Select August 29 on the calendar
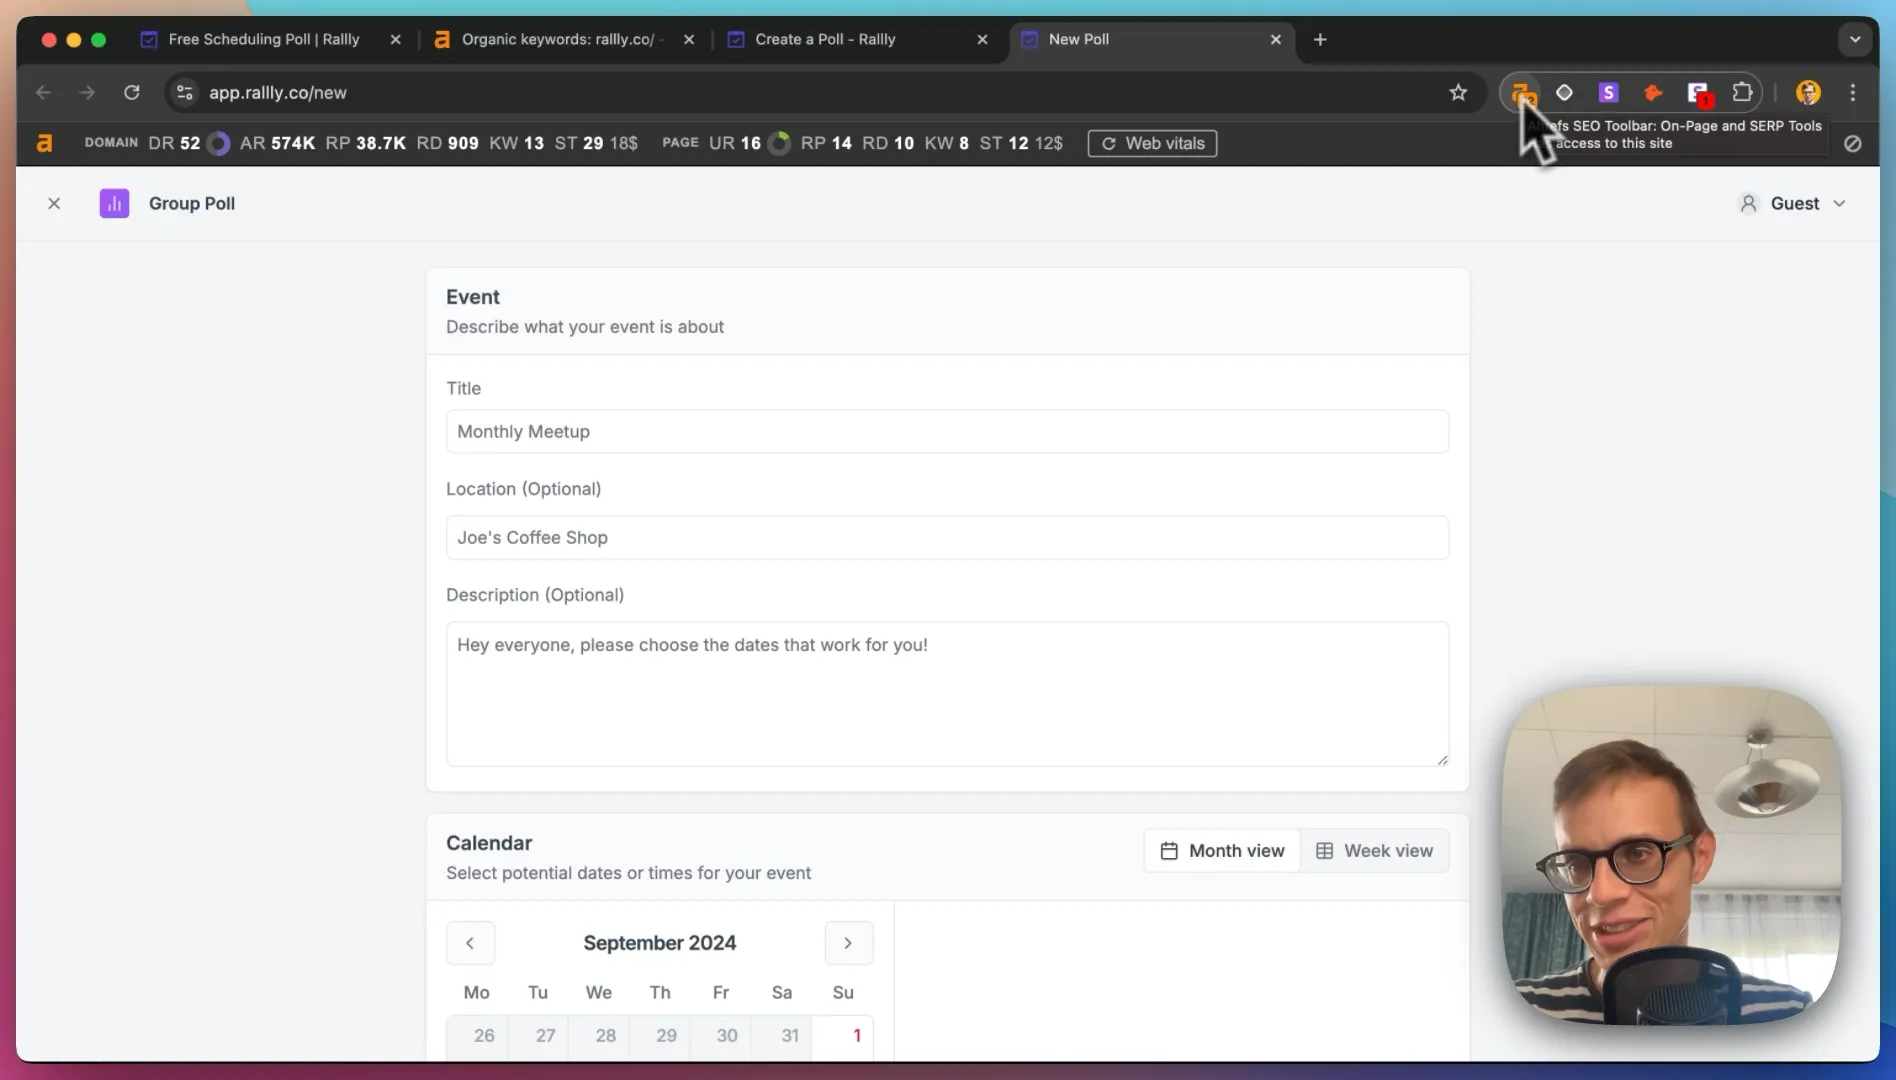The width and height of the screenshot is (1896, 1080). [x=660, y=1036]
